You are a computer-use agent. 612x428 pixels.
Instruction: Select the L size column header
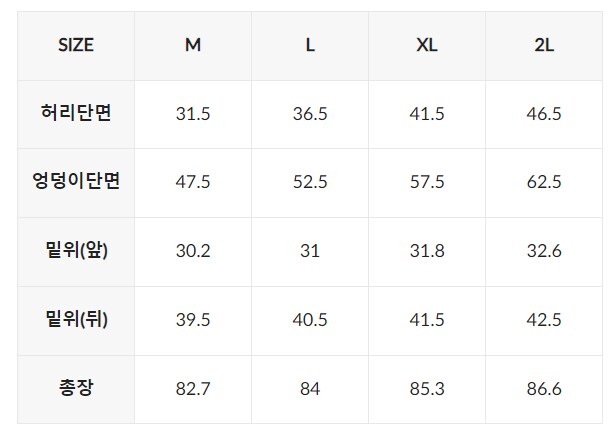coord(310,45)
